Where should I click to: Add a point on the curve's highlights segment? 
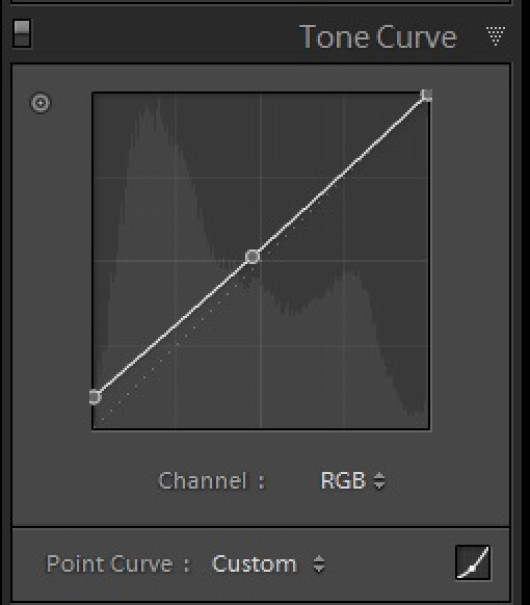click(x=339, y=176)
